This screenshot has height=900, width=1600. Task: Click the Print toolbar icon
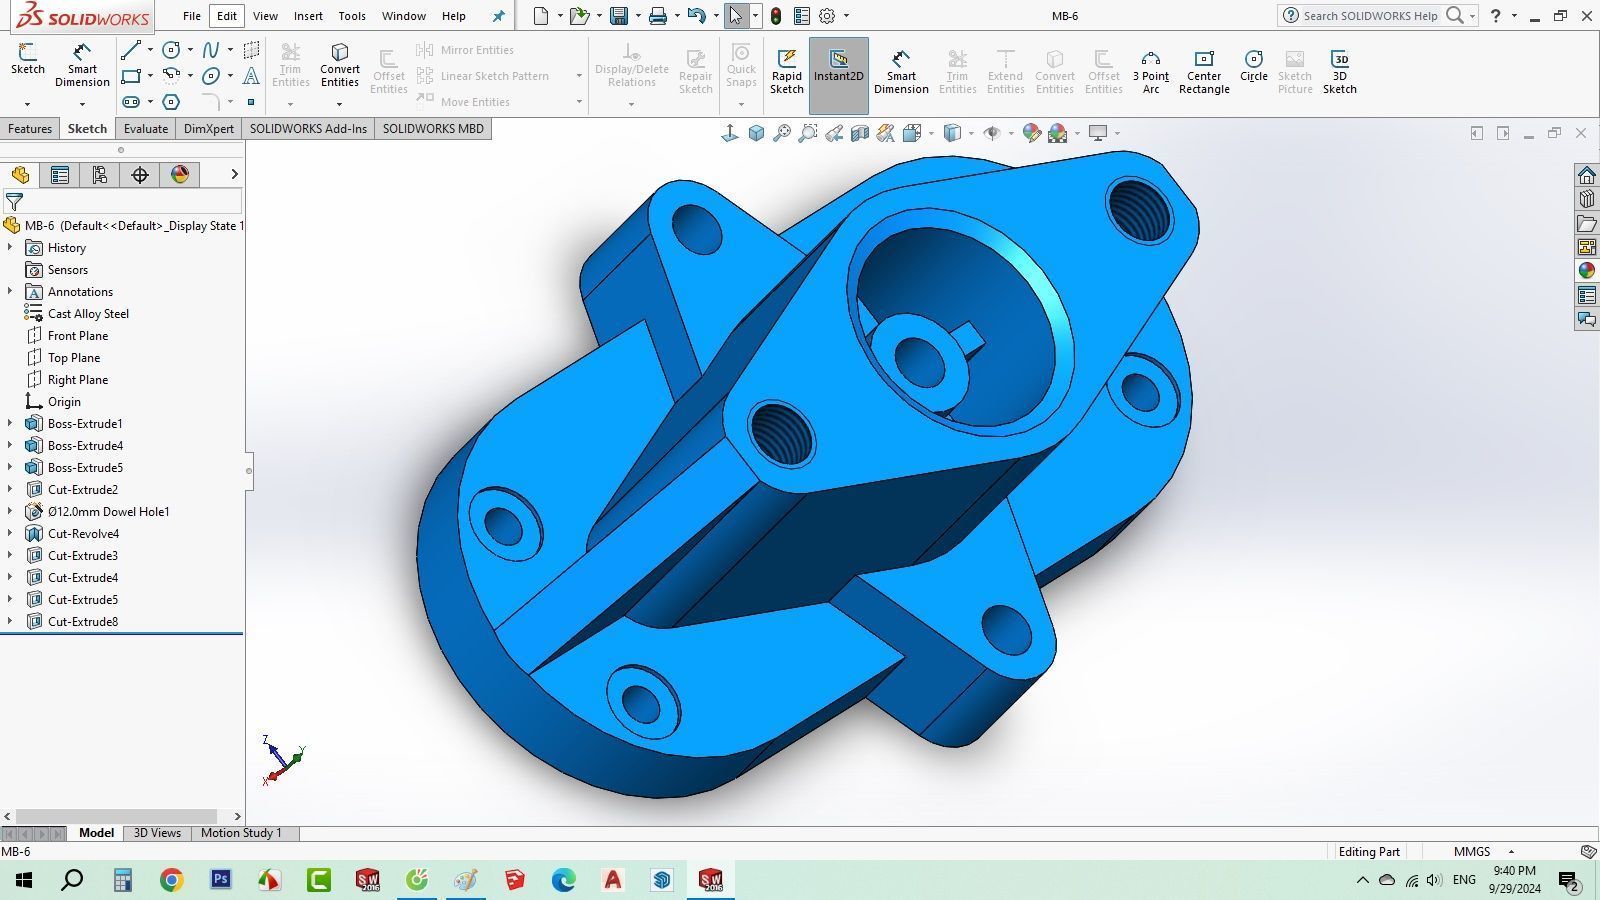[657, 16]
